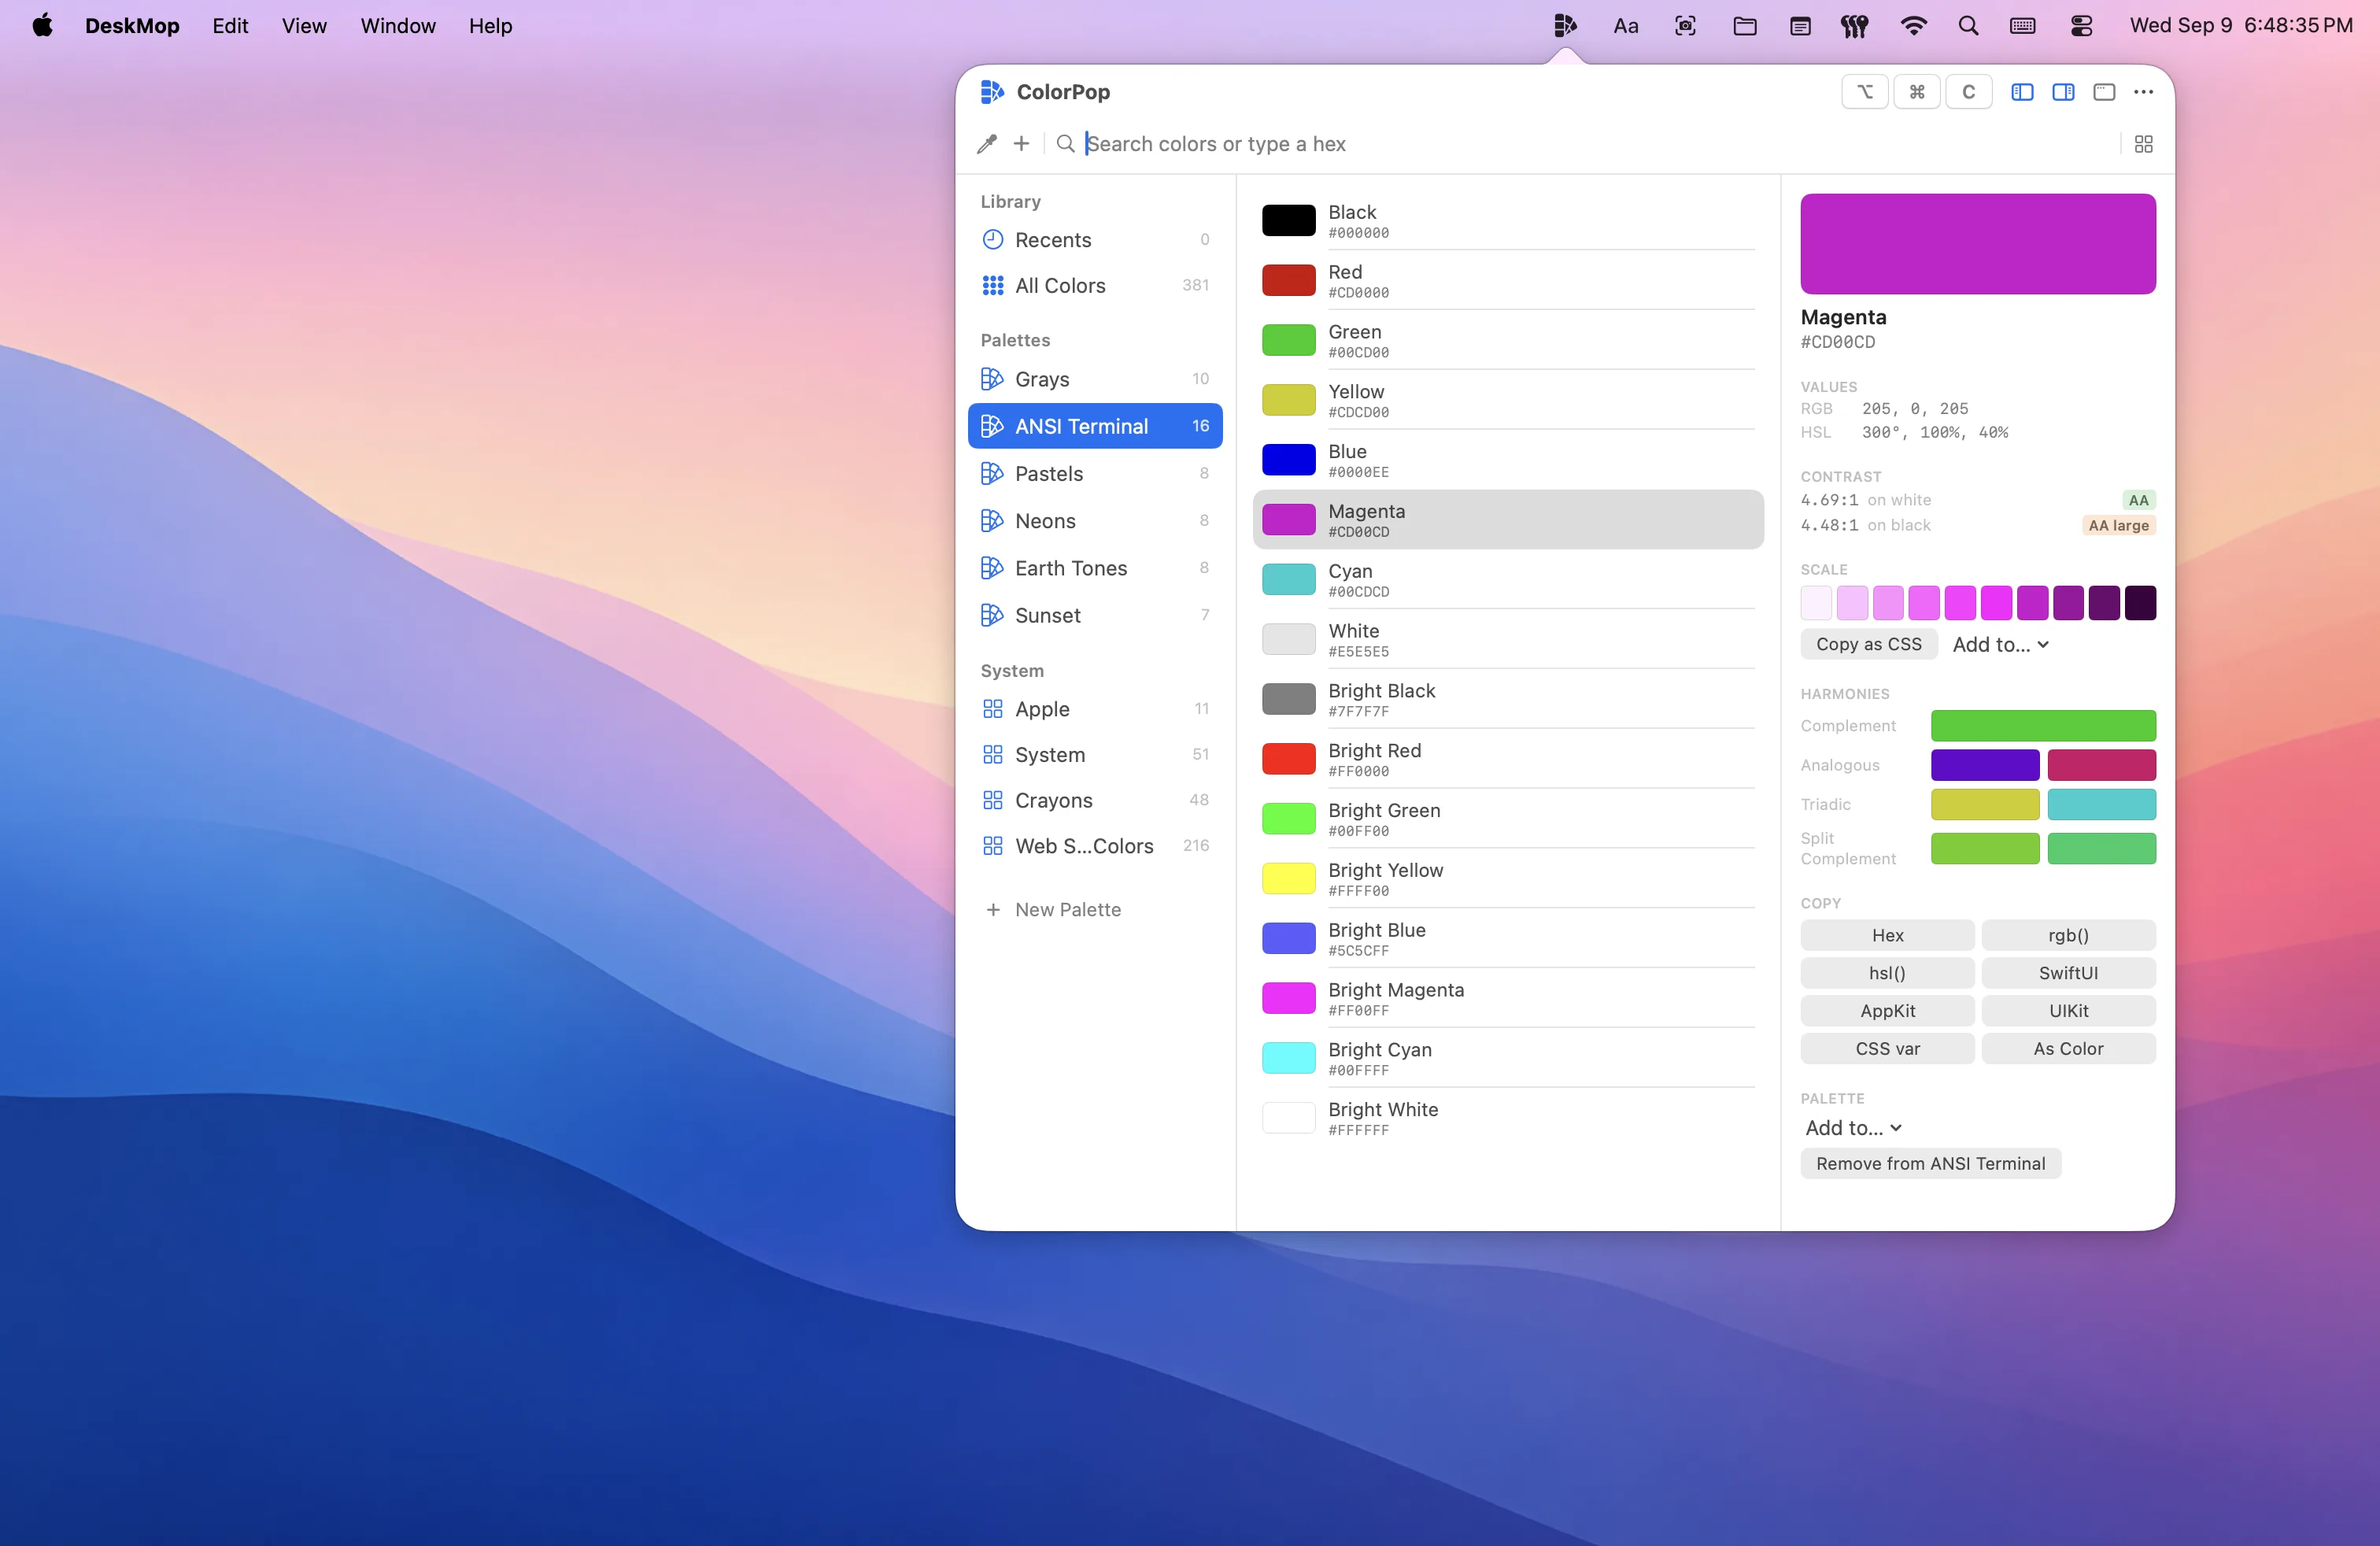The height and width of the screenshot is (1546, 2380).
Task: Copy color as UIKit
Action: [2068, 1012]
